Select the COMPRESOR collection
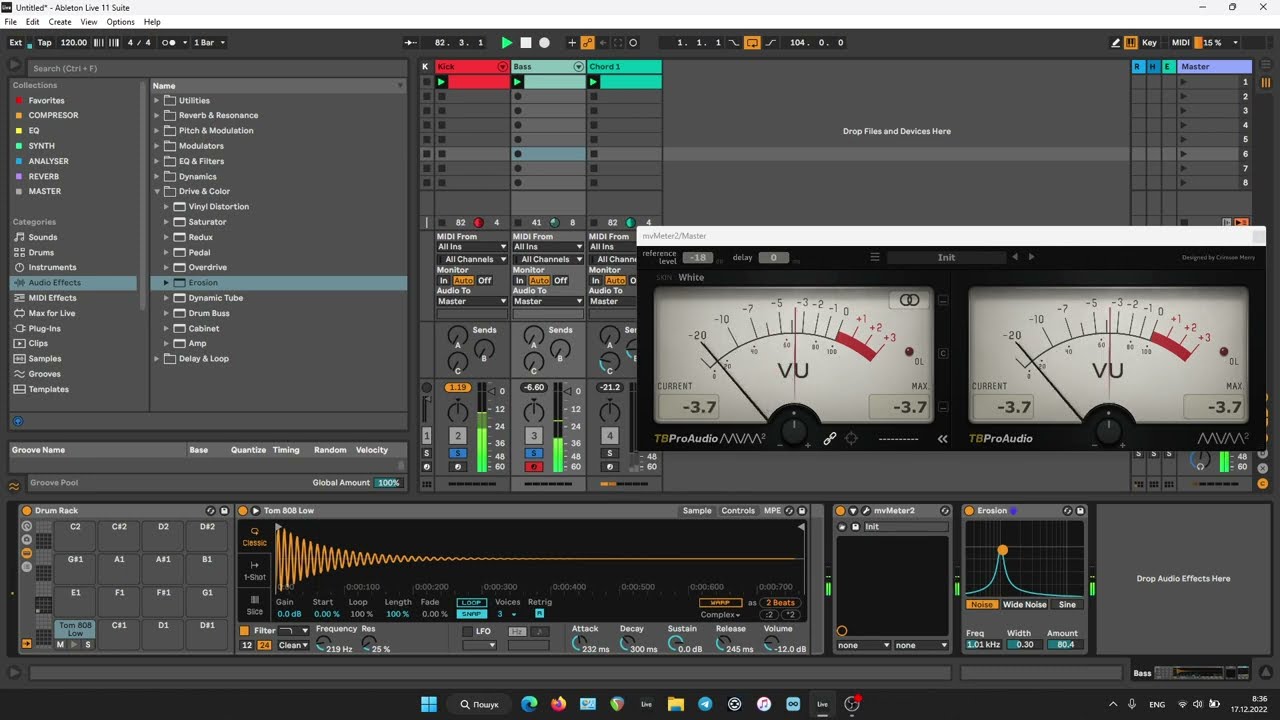The width and height of the screenshot is (1280, 720). pos(53,116)
